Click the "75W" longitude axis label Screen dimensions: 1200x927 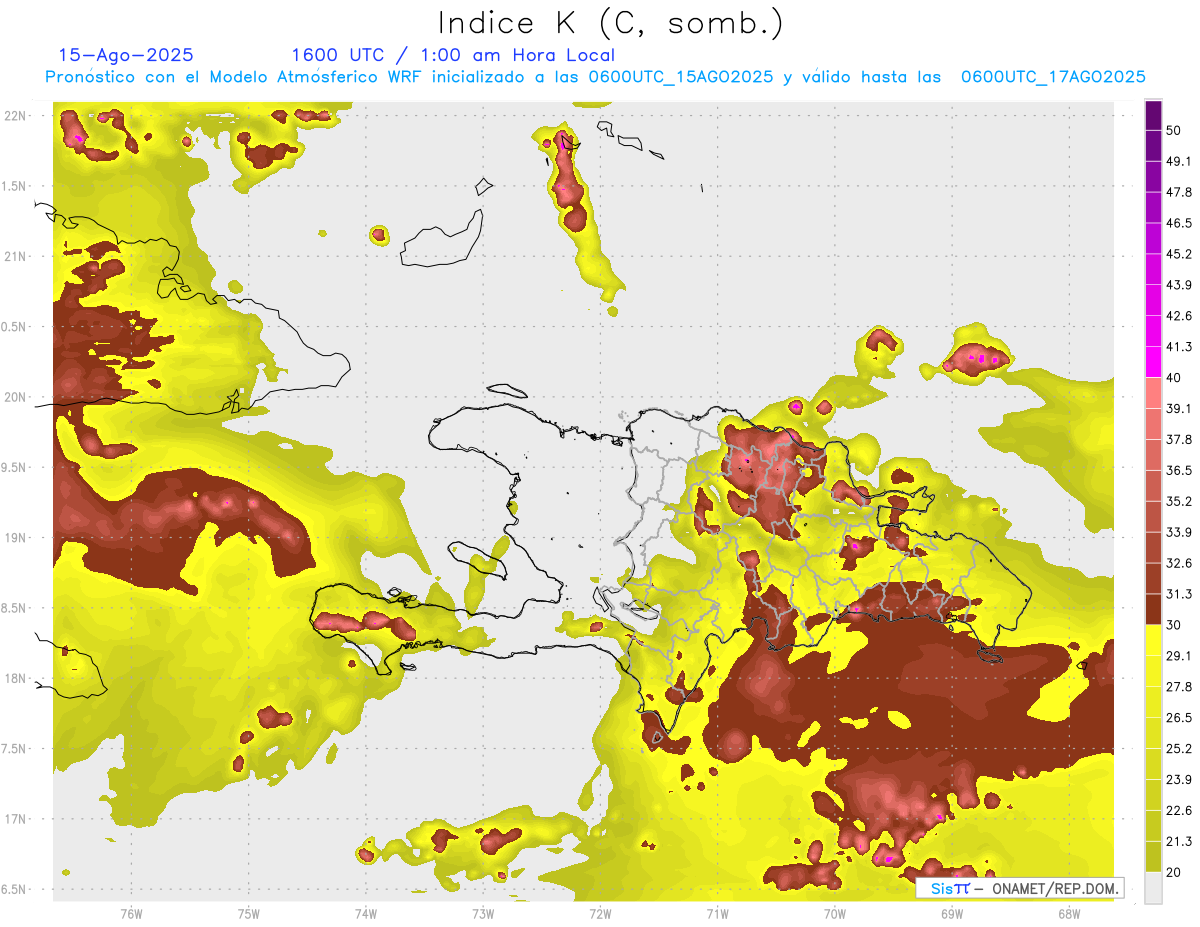(249, 914)
